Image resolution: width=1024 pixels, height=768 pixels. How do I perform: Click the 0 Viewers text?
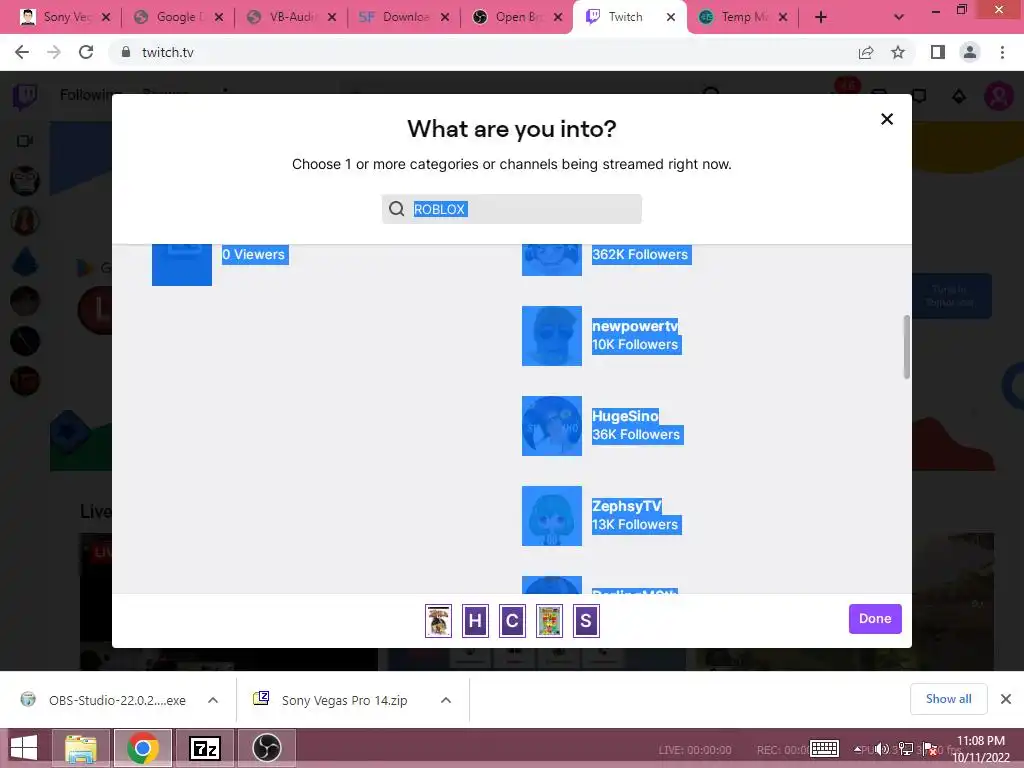coord(253,255)
